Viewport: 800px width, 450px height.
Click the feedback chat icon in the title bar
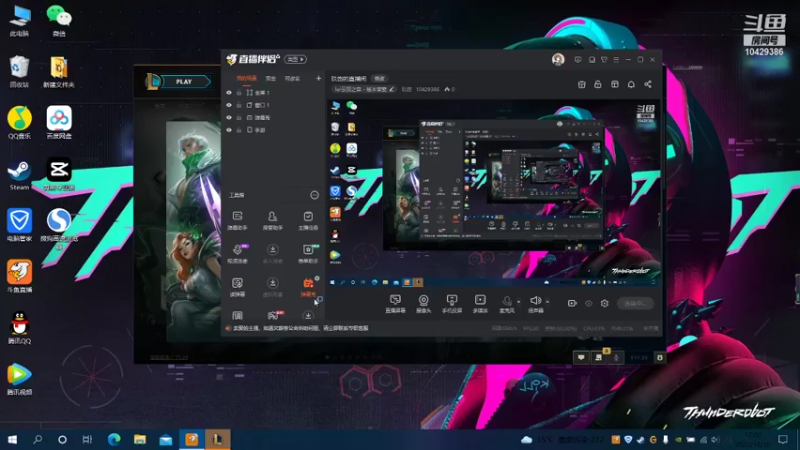click(578, 60)
